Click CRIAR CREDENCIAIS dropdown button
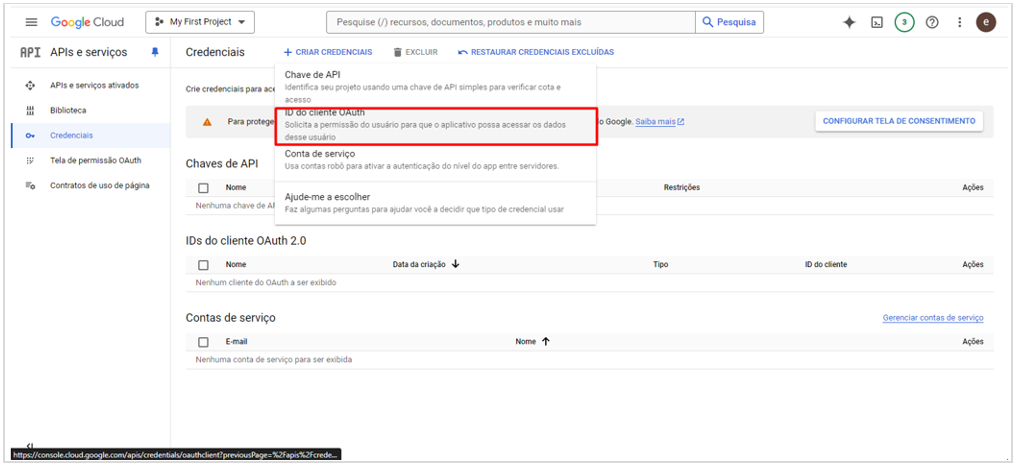 (328, 52)
